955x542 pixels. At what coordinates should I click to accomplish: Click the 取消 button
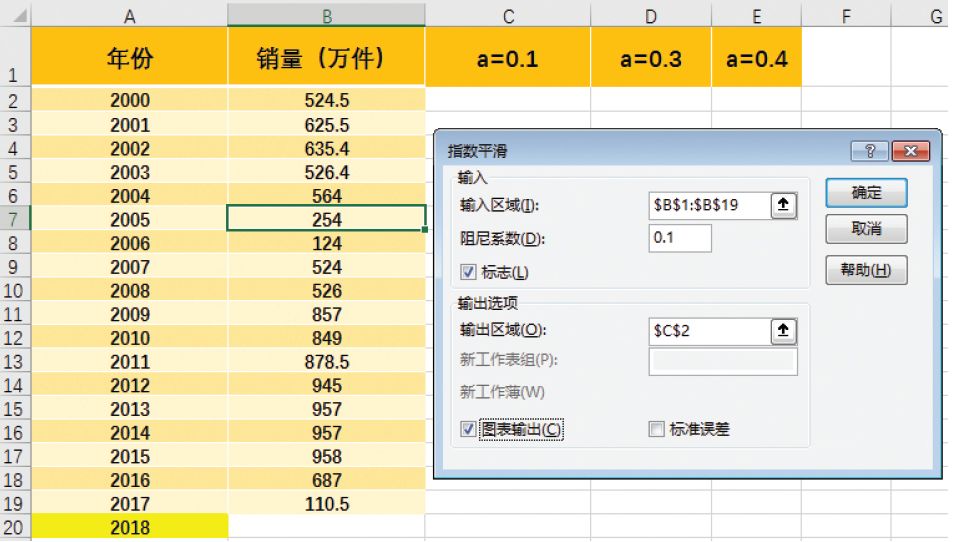coord(866,229)
